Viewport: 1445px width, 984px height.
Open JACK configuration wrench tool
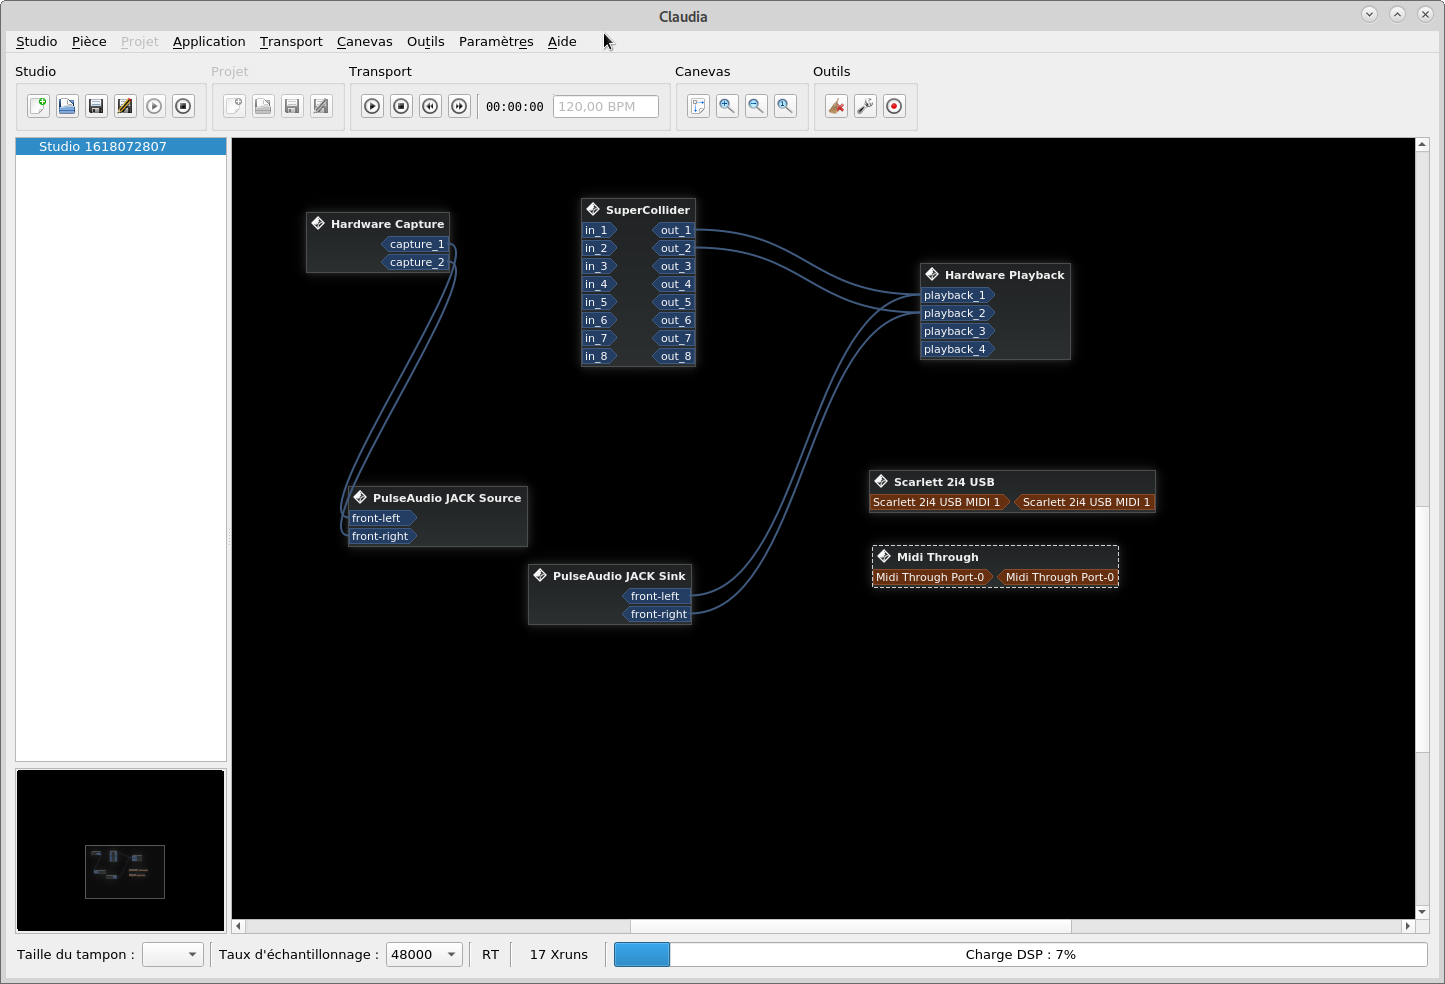click(865, 106)
